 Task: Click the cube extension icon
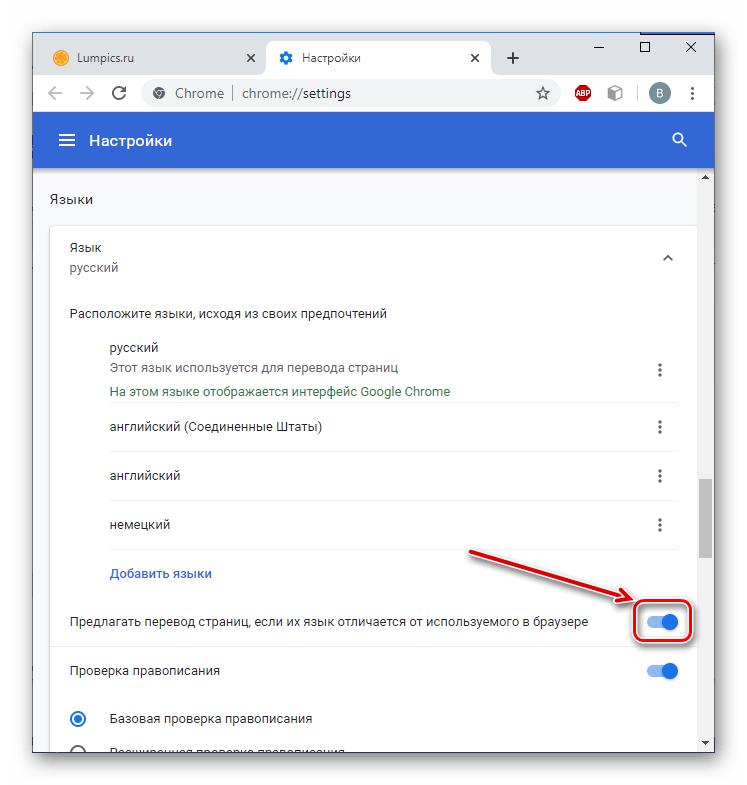615,93
